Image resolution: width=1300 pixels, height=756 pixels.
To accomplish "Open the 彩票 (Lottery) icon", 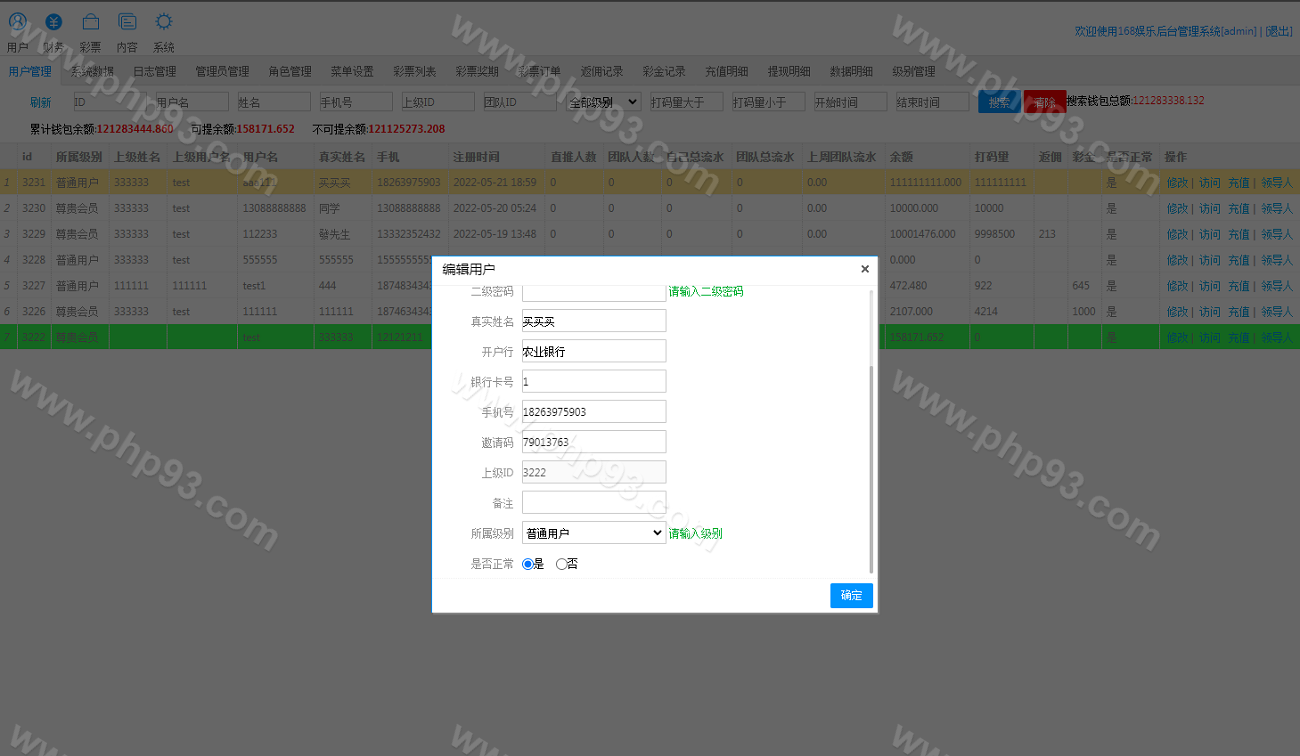I will (x=90, y=22).
